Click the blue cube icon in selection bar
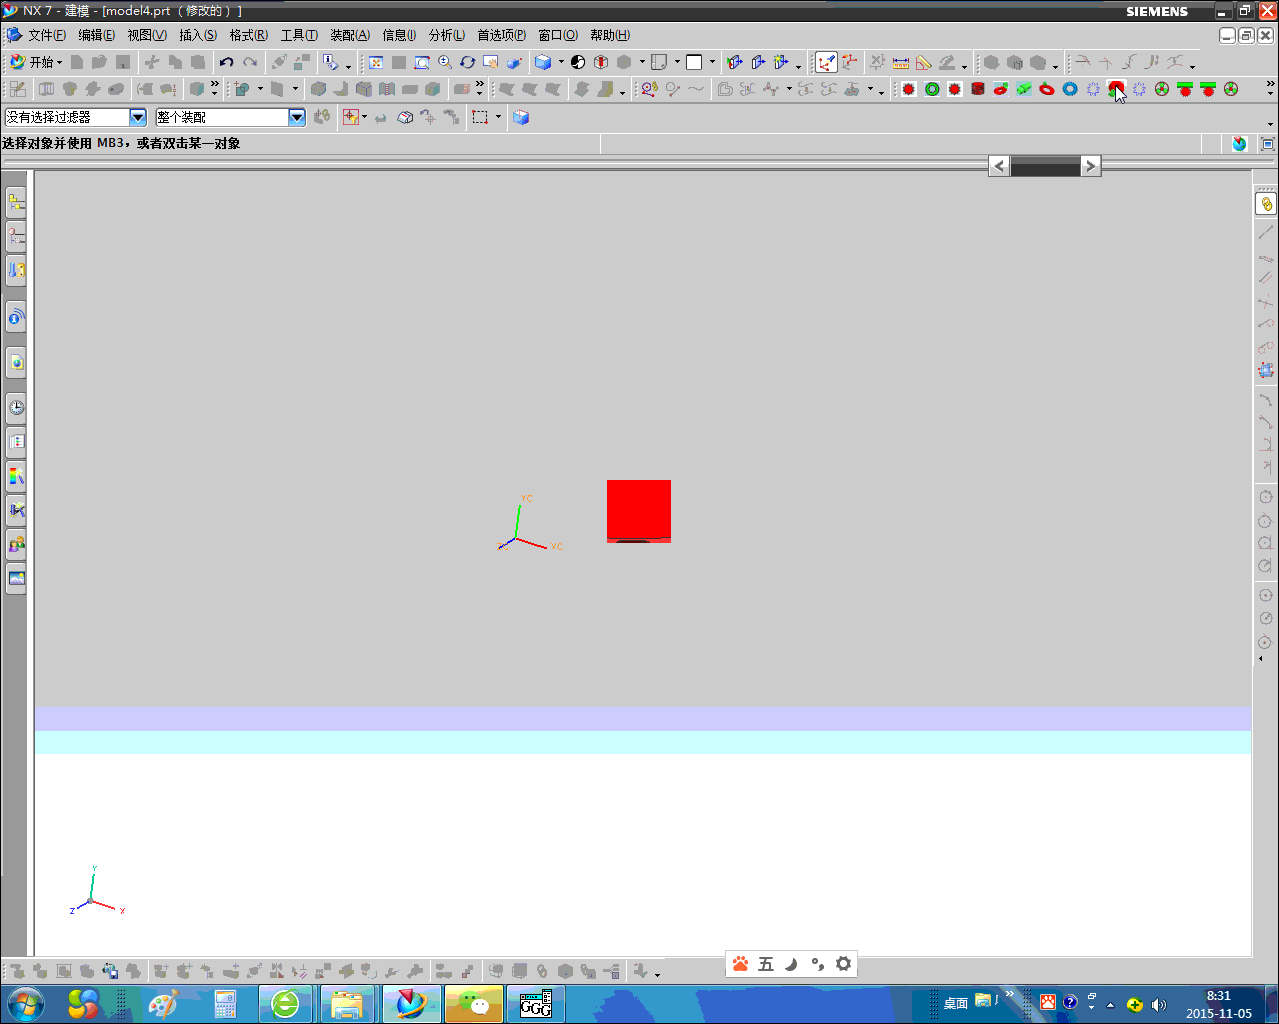The width and height of the screenshot is (1279, 1024). [x=521, y=117]
